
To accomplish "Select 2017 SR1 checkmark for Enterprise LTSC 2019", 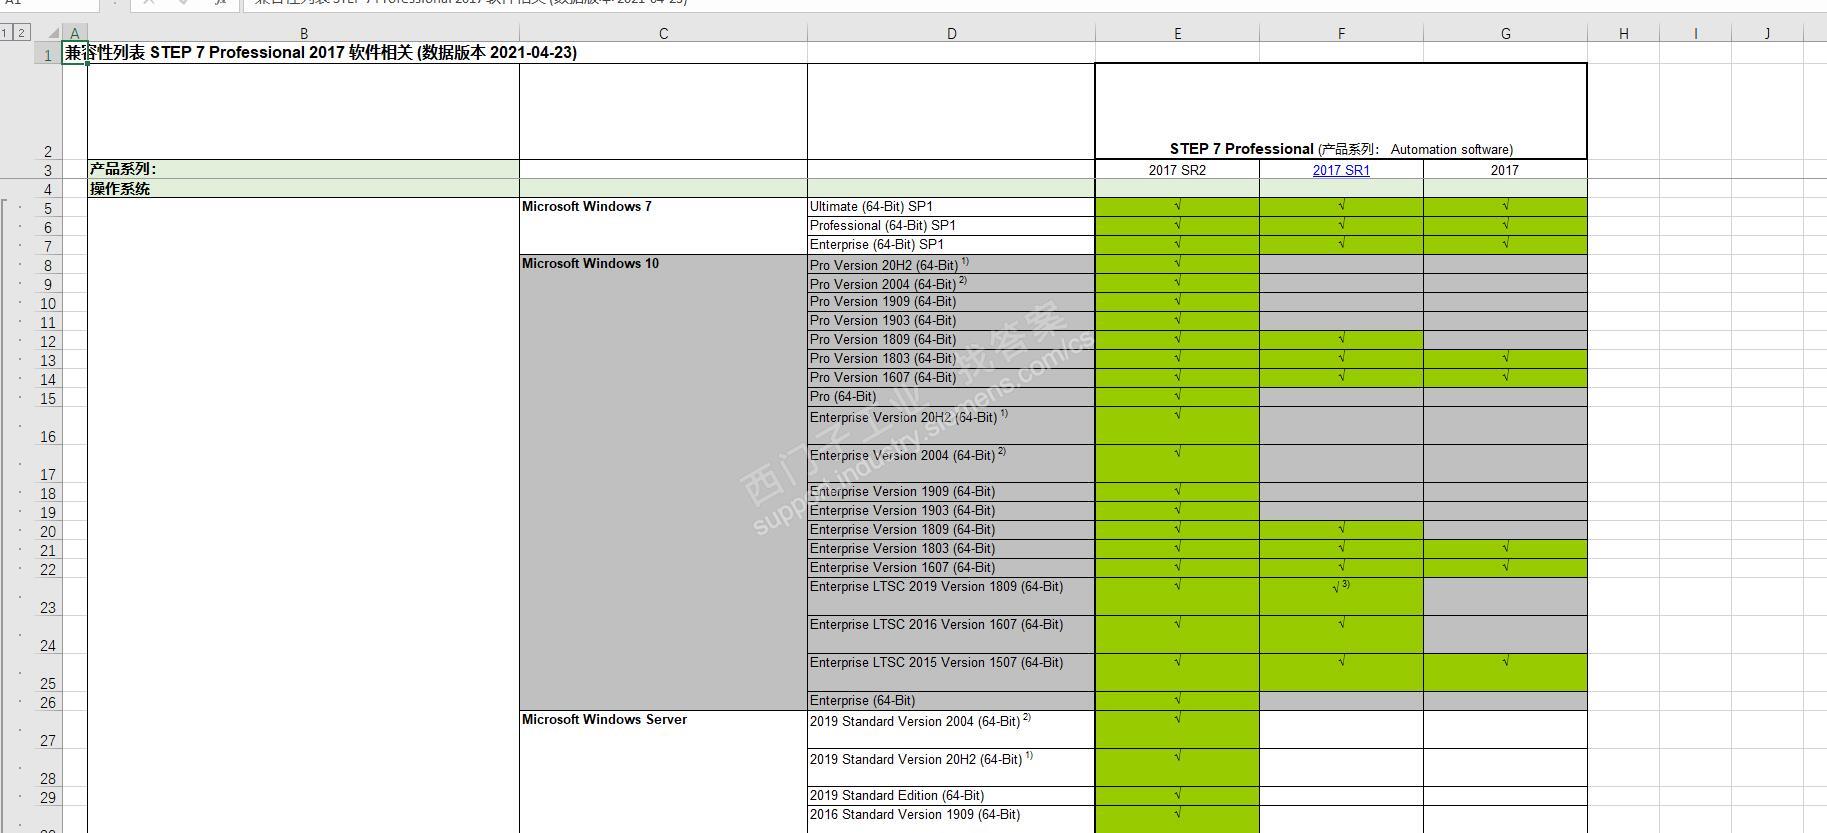I will point(1341,597).
